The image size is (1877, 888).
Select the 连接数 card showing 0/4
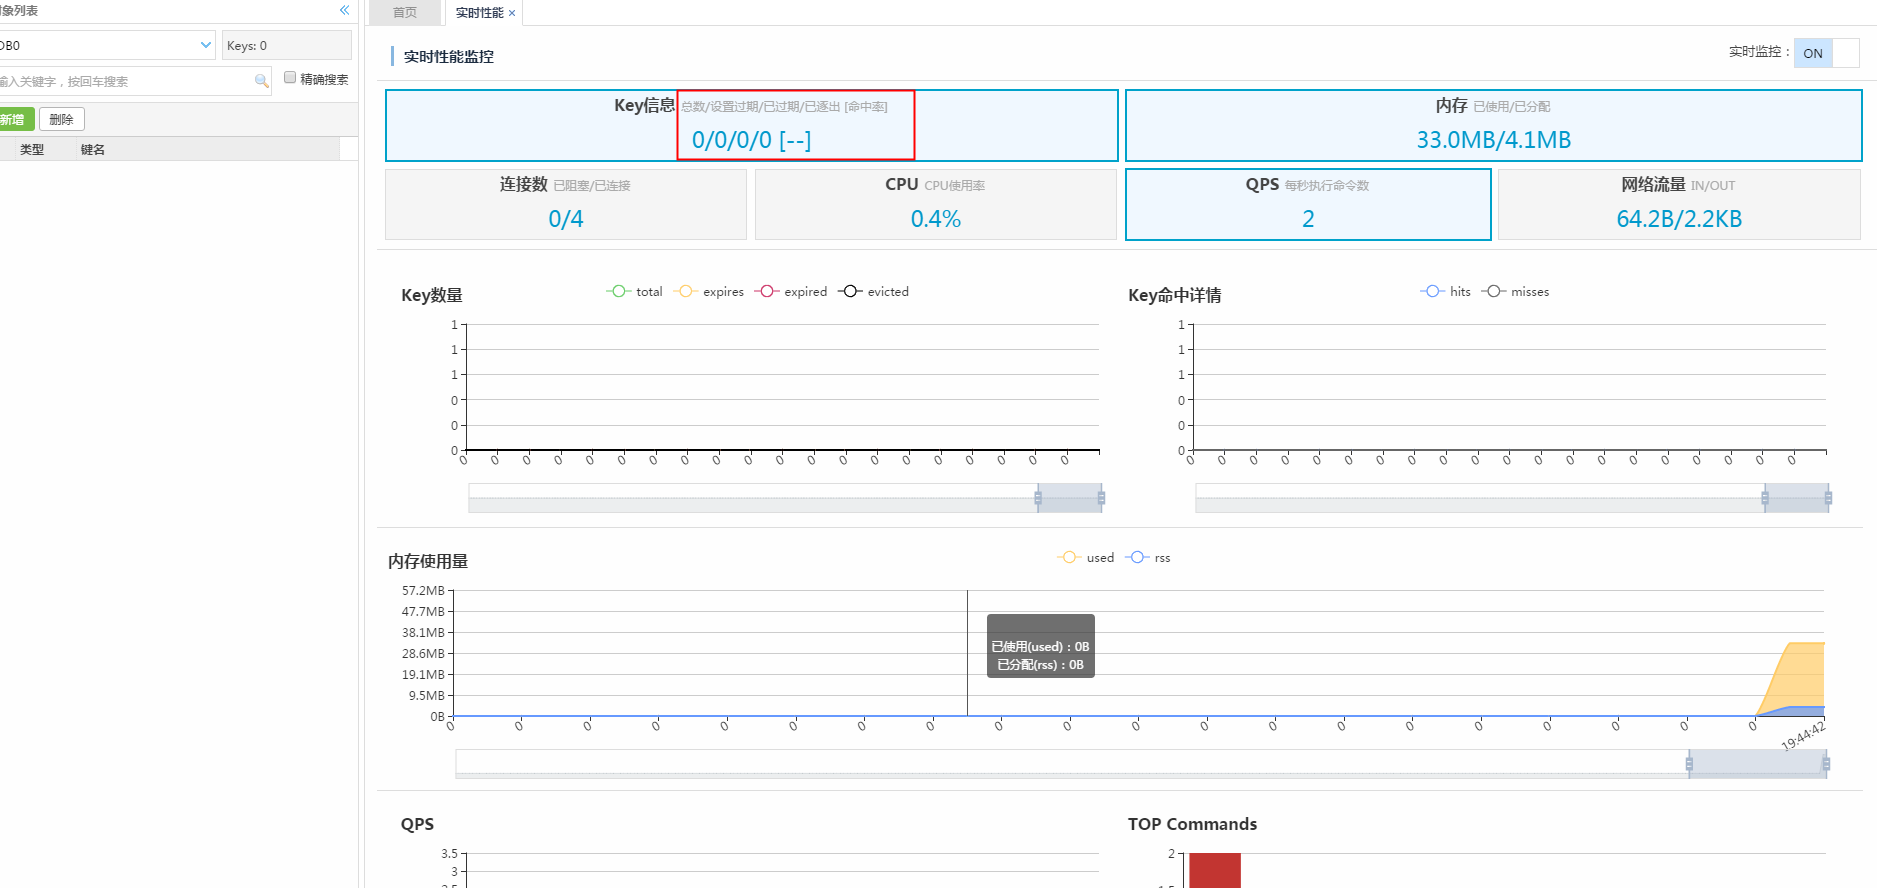pyautogui.click(x=566, y=204)
